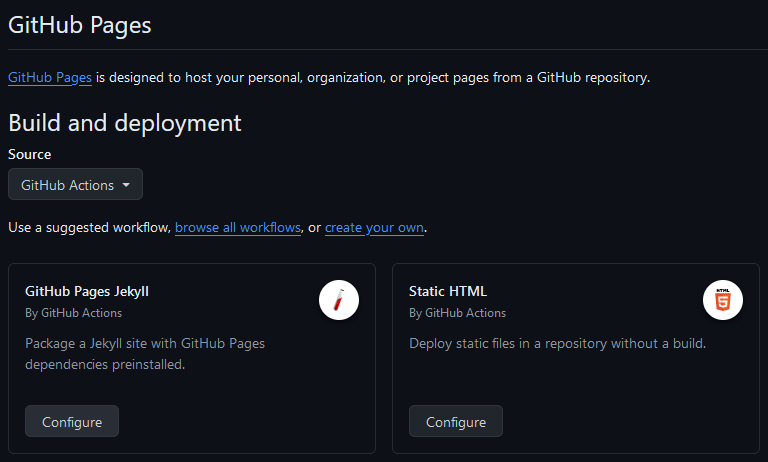Click 'Package a Jekyll site' description text
Viewport: 768px width, 462px height.
[145, 354]
